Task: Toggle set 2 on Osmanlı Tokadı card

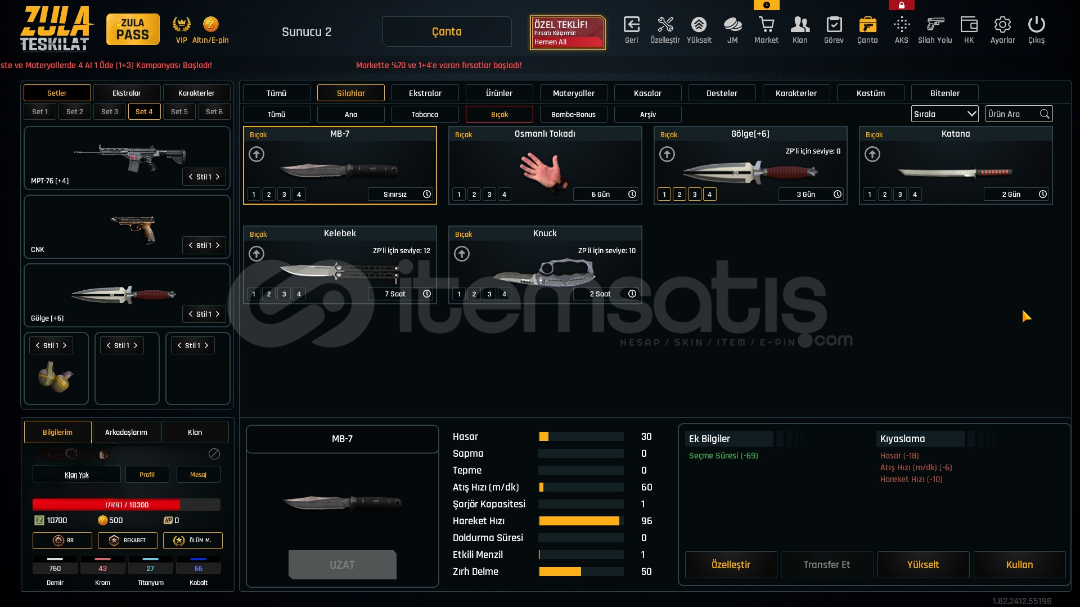Action: point(474,194)
